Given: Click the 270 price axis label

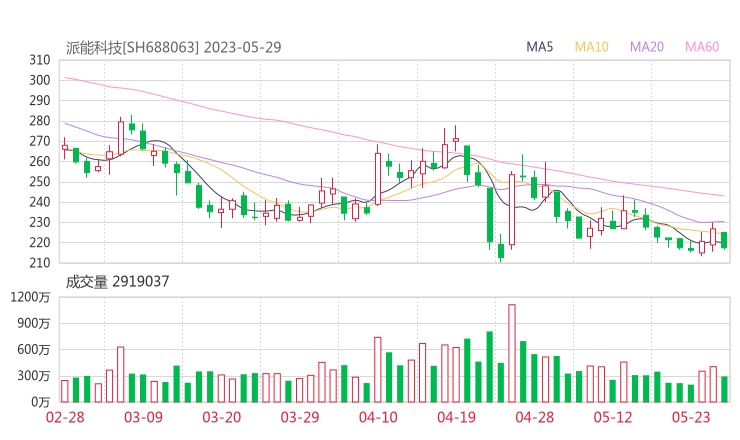Looking at the screenshot, I should (40, 141).
